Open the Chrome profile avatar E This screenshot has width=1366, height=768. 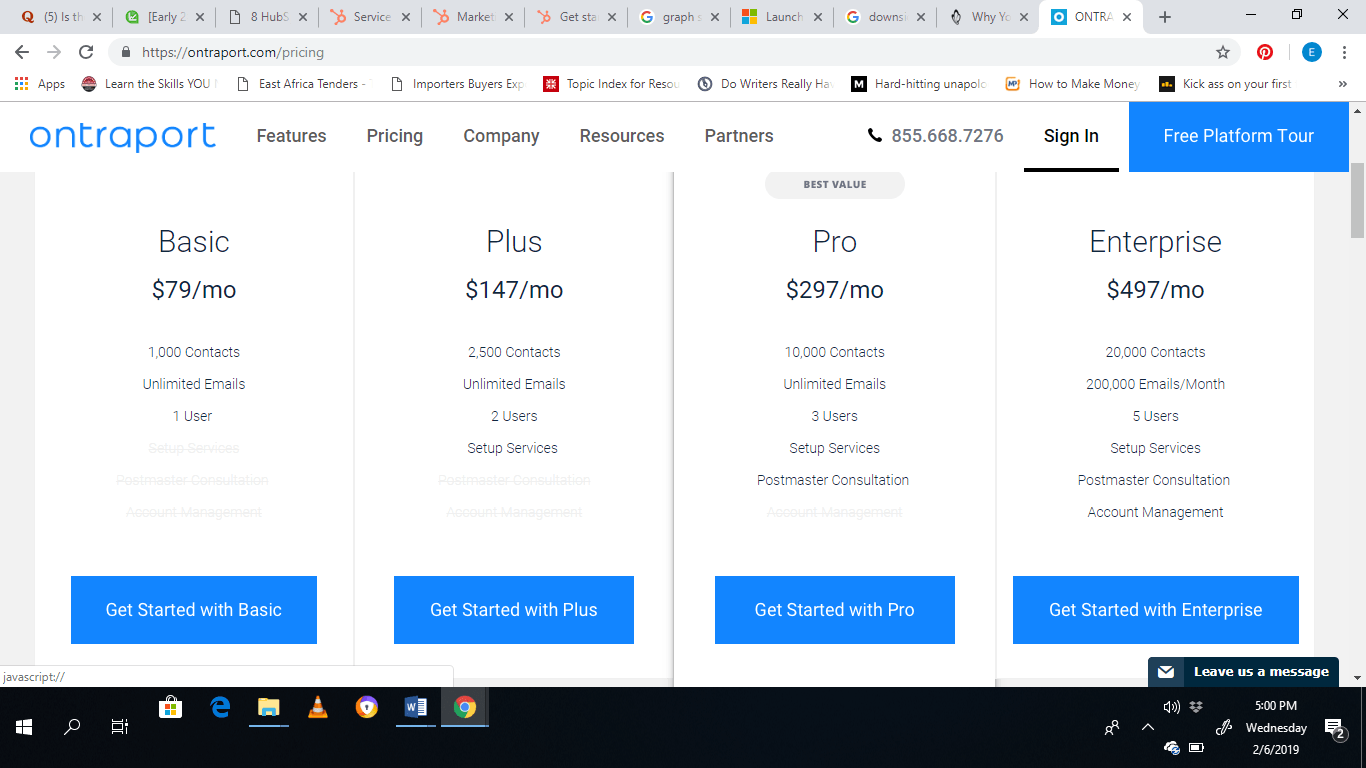click(1311, 52)
